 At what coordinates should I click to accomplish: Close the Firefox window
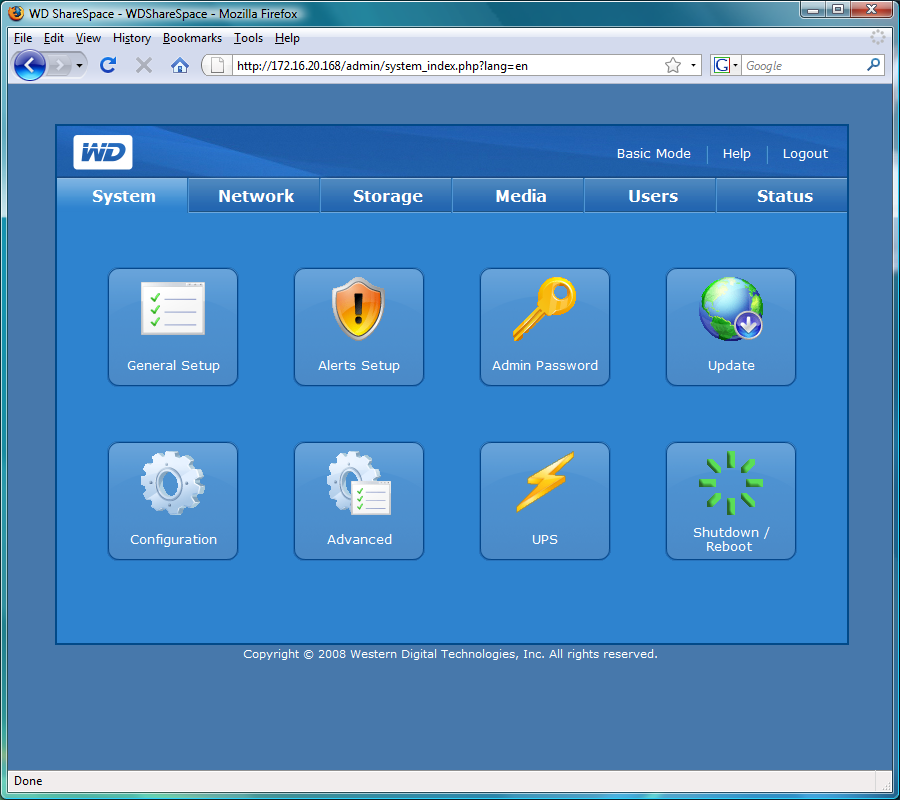point(871,10)
